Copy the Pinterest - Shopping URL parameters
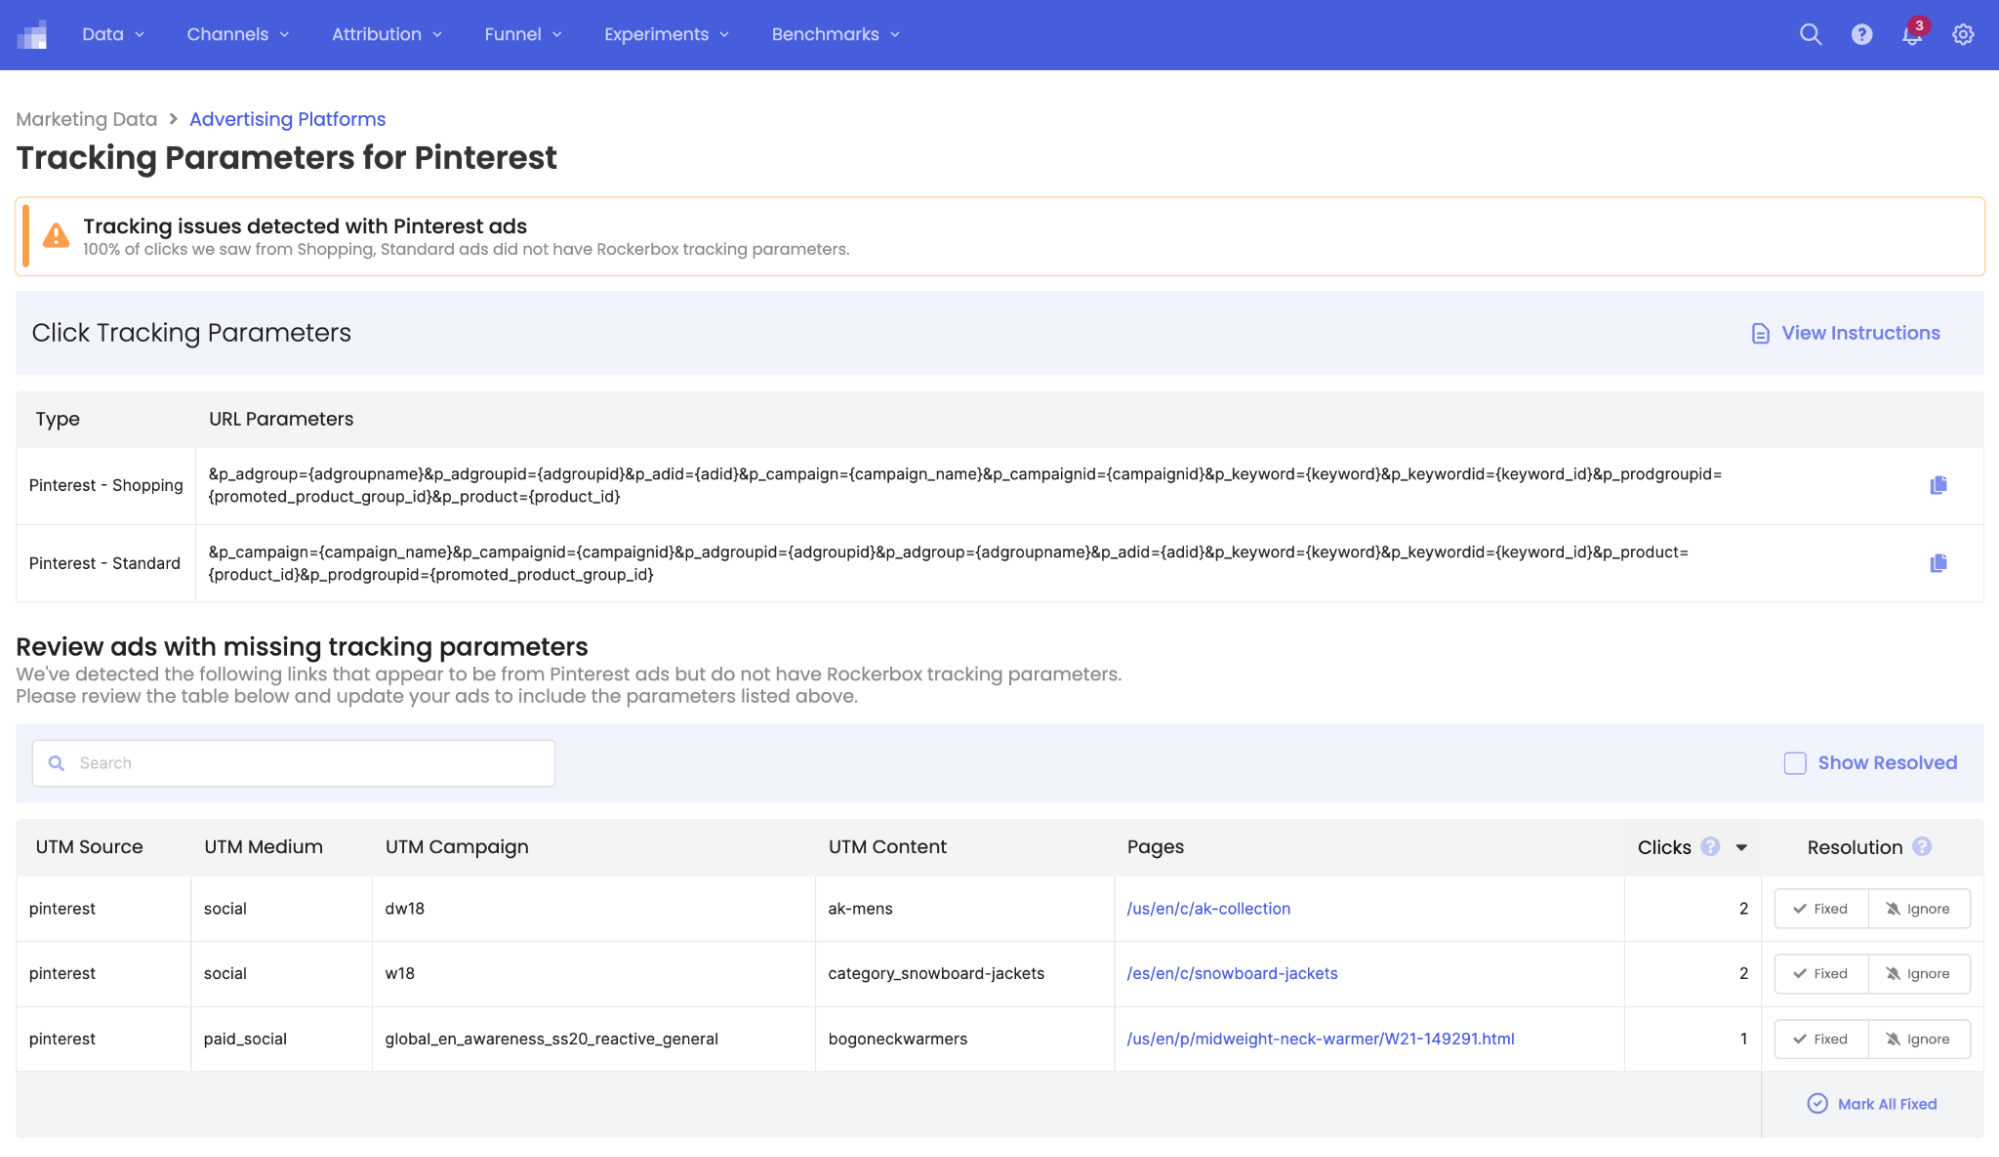The image size is (1999, 1157). [x=1938, y=485]
